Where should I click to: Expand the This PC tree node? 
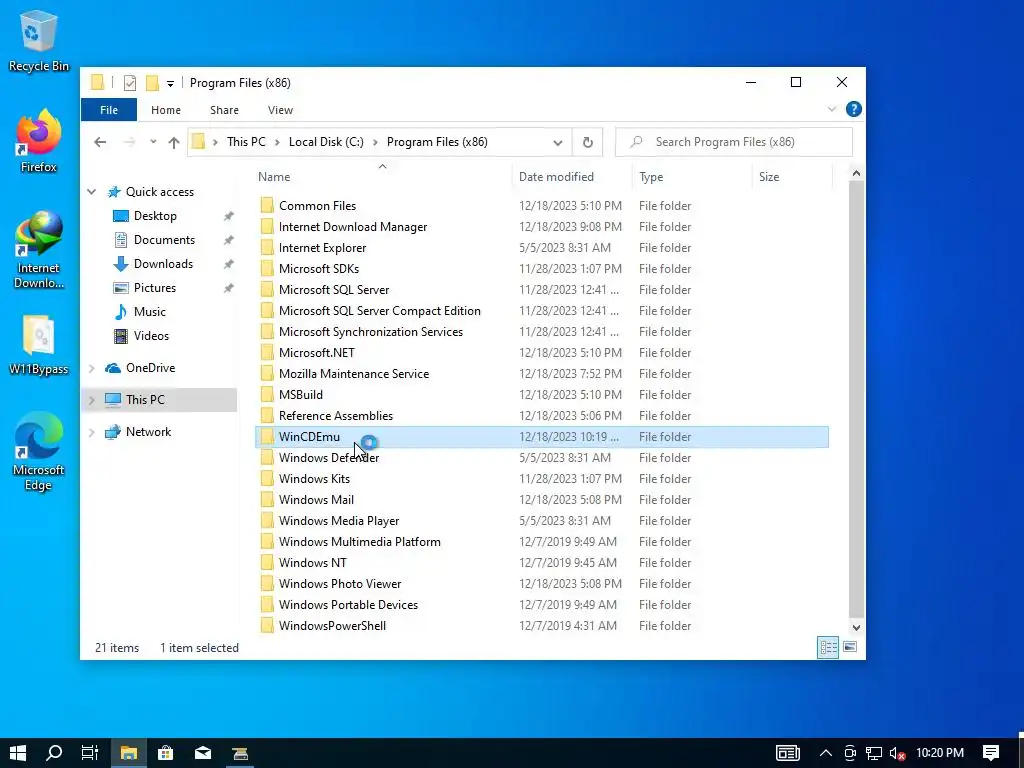tap(91, 400)
